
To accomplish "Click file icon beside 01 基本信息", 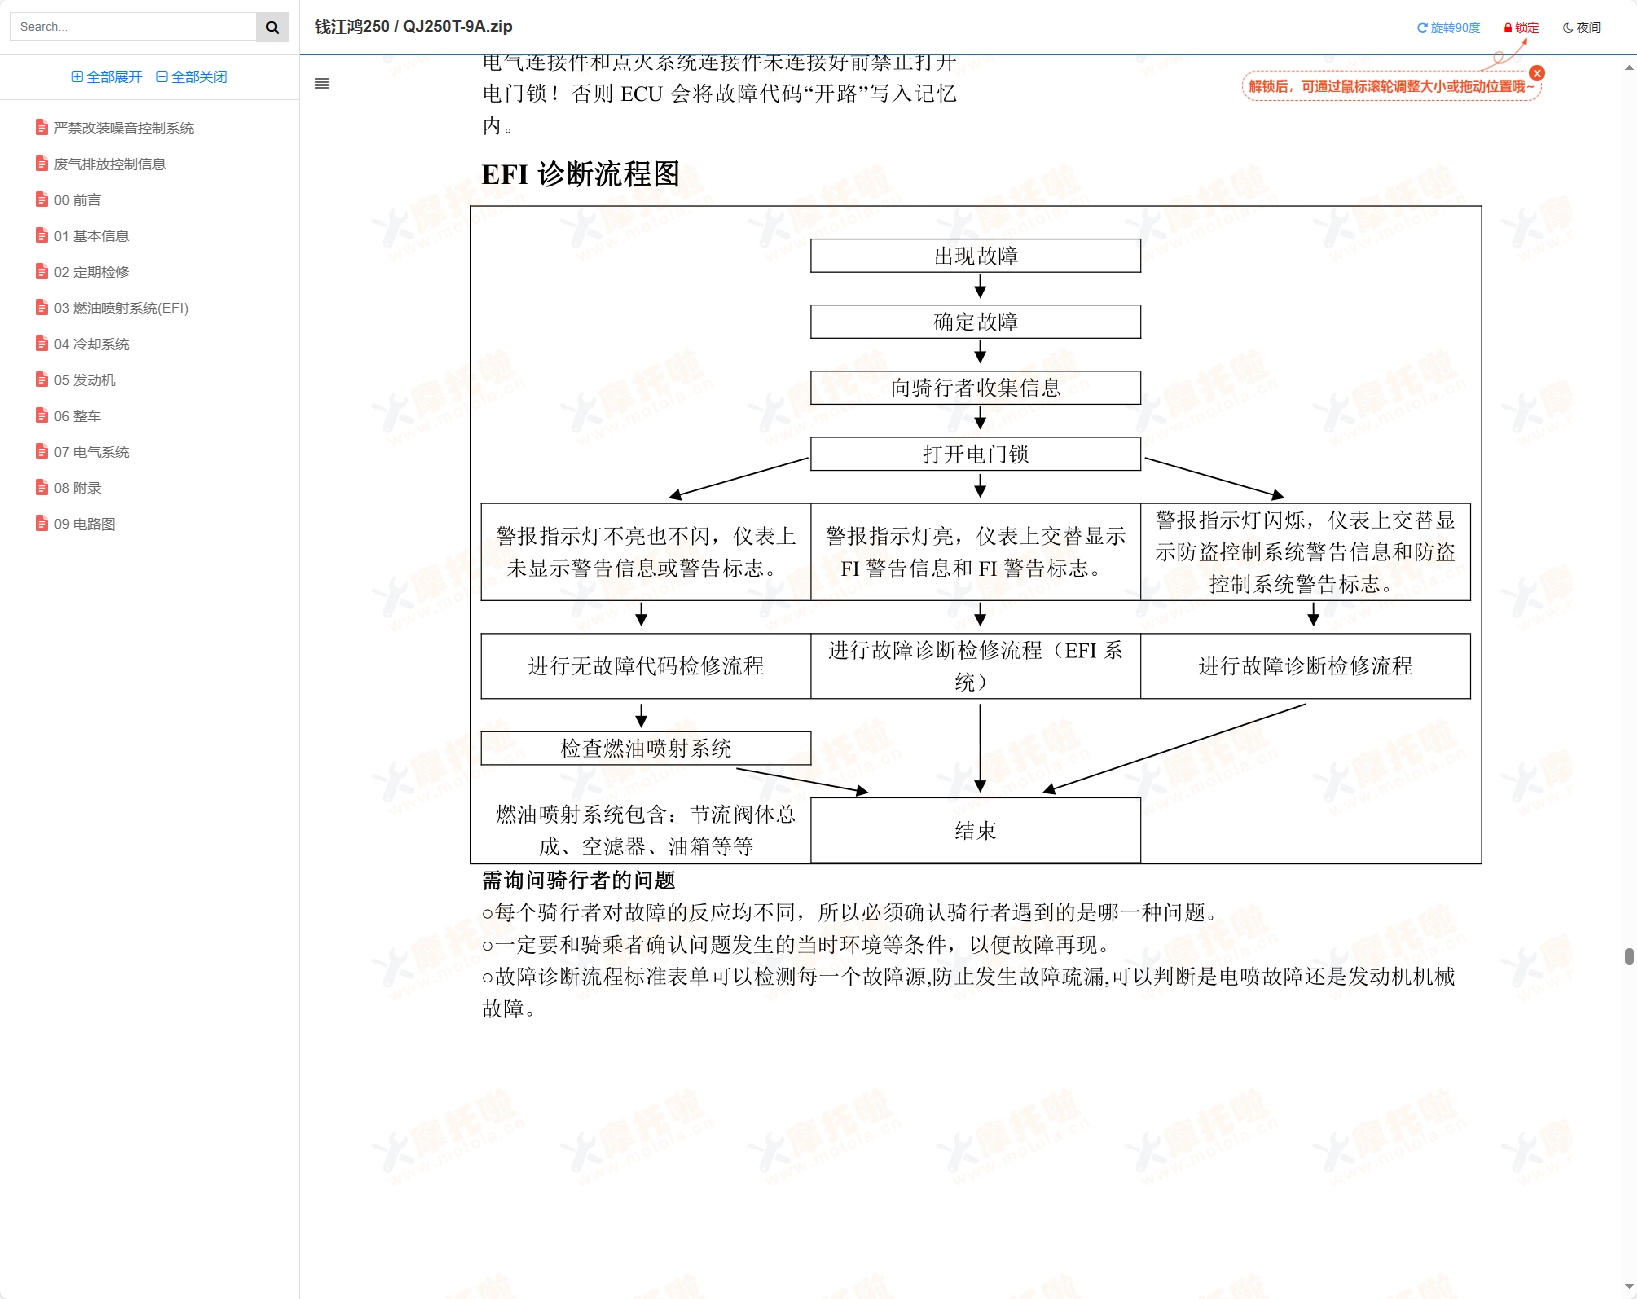I will pos(42,235).
